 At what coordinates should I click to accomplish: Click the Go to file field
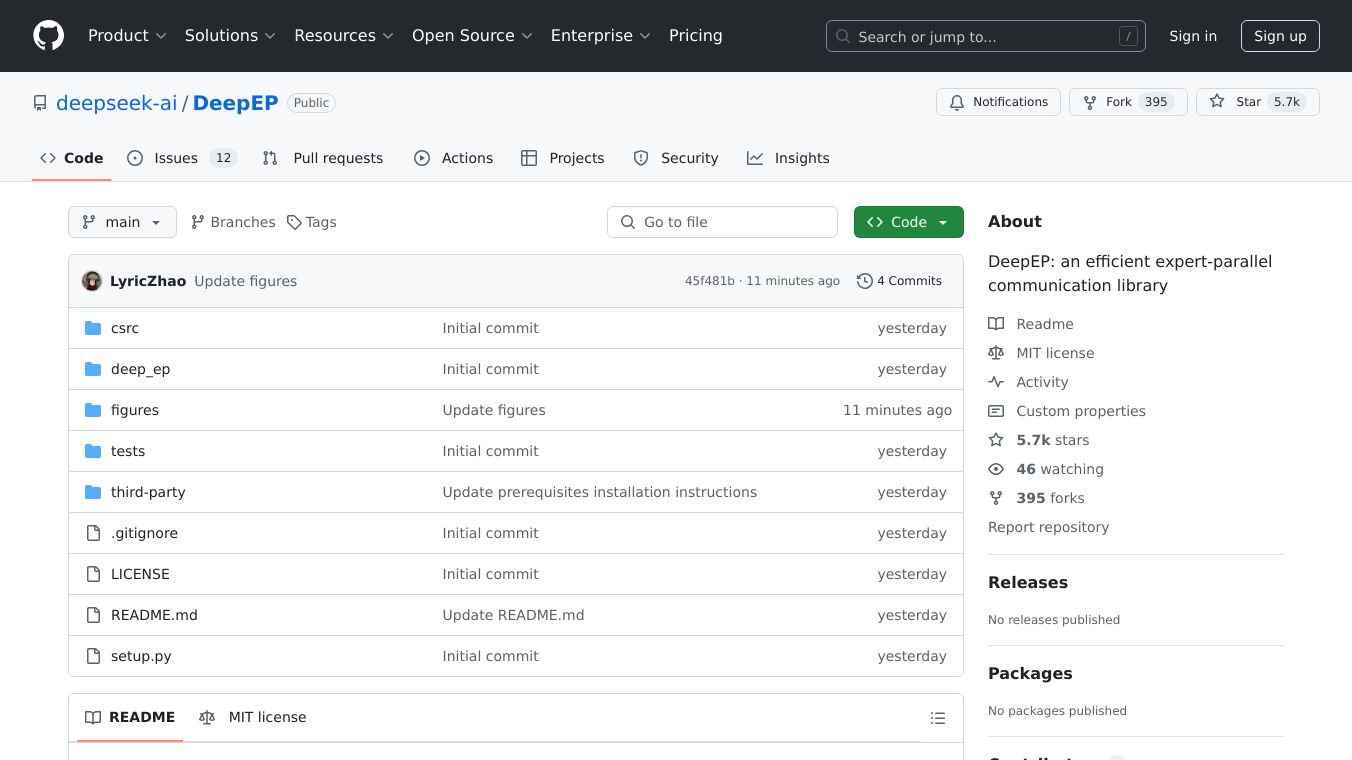pyautogui.click(x=722, y=222)
